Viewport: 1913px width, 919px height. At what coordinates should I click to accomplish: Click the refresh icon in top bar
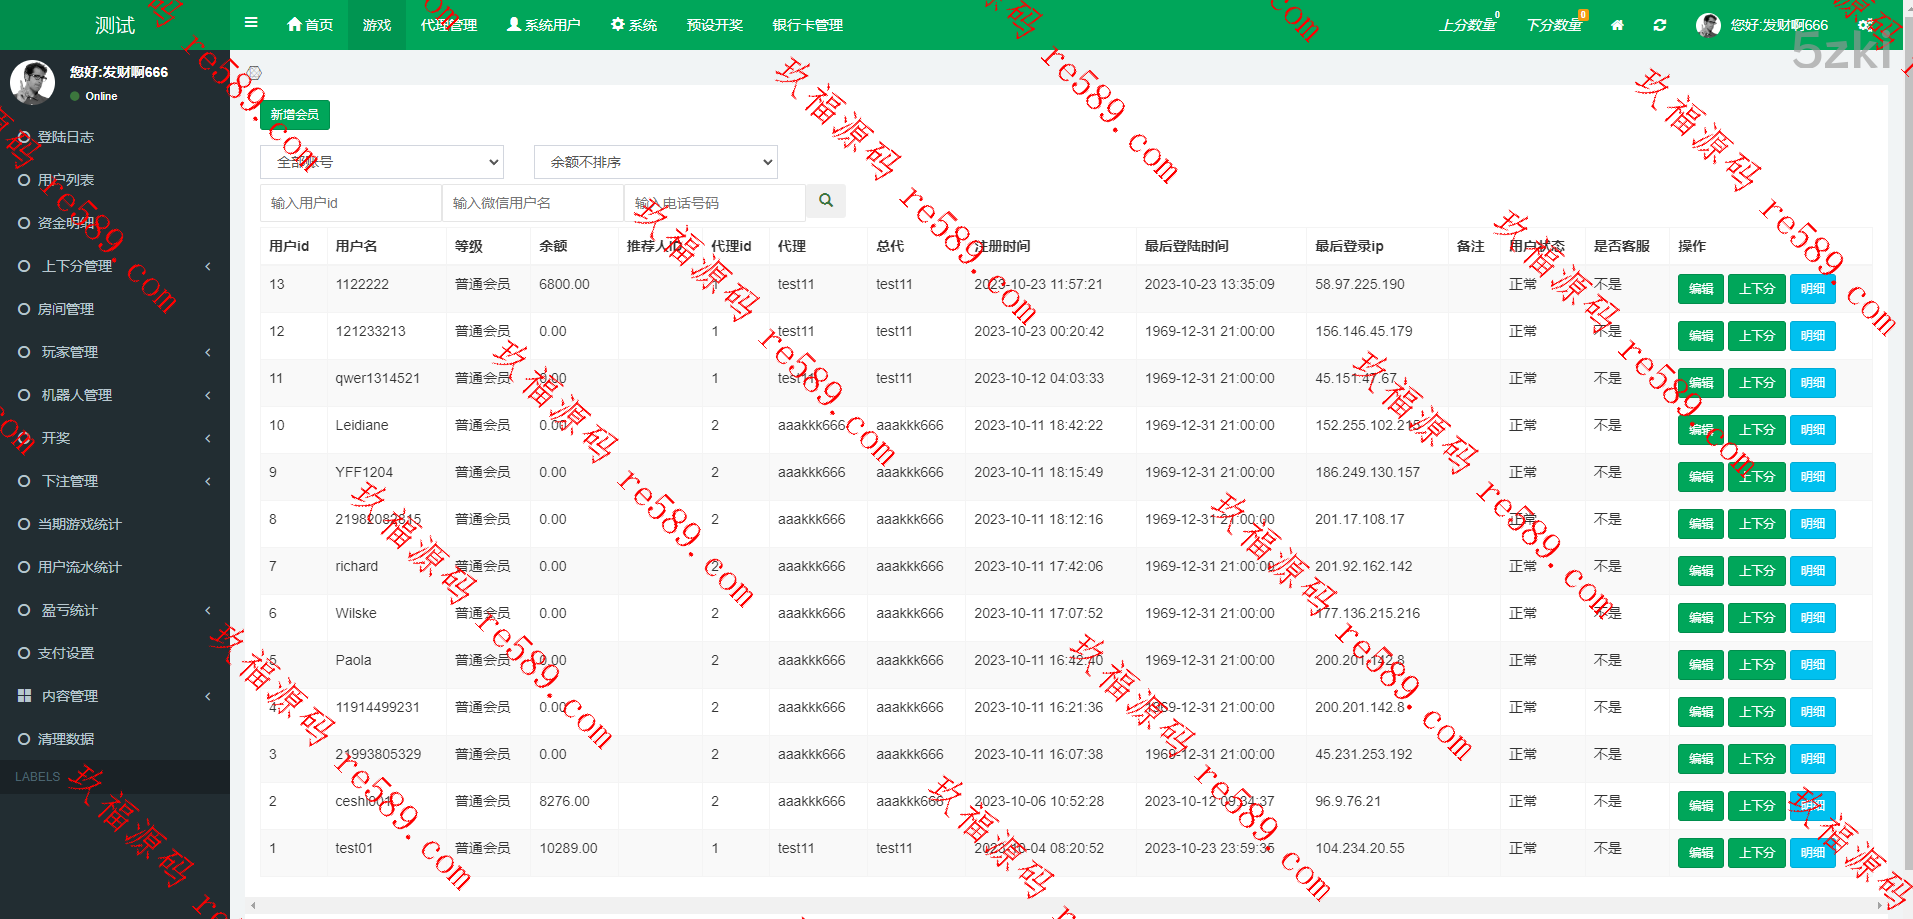pyautogui.click(x=1660, y=25)
